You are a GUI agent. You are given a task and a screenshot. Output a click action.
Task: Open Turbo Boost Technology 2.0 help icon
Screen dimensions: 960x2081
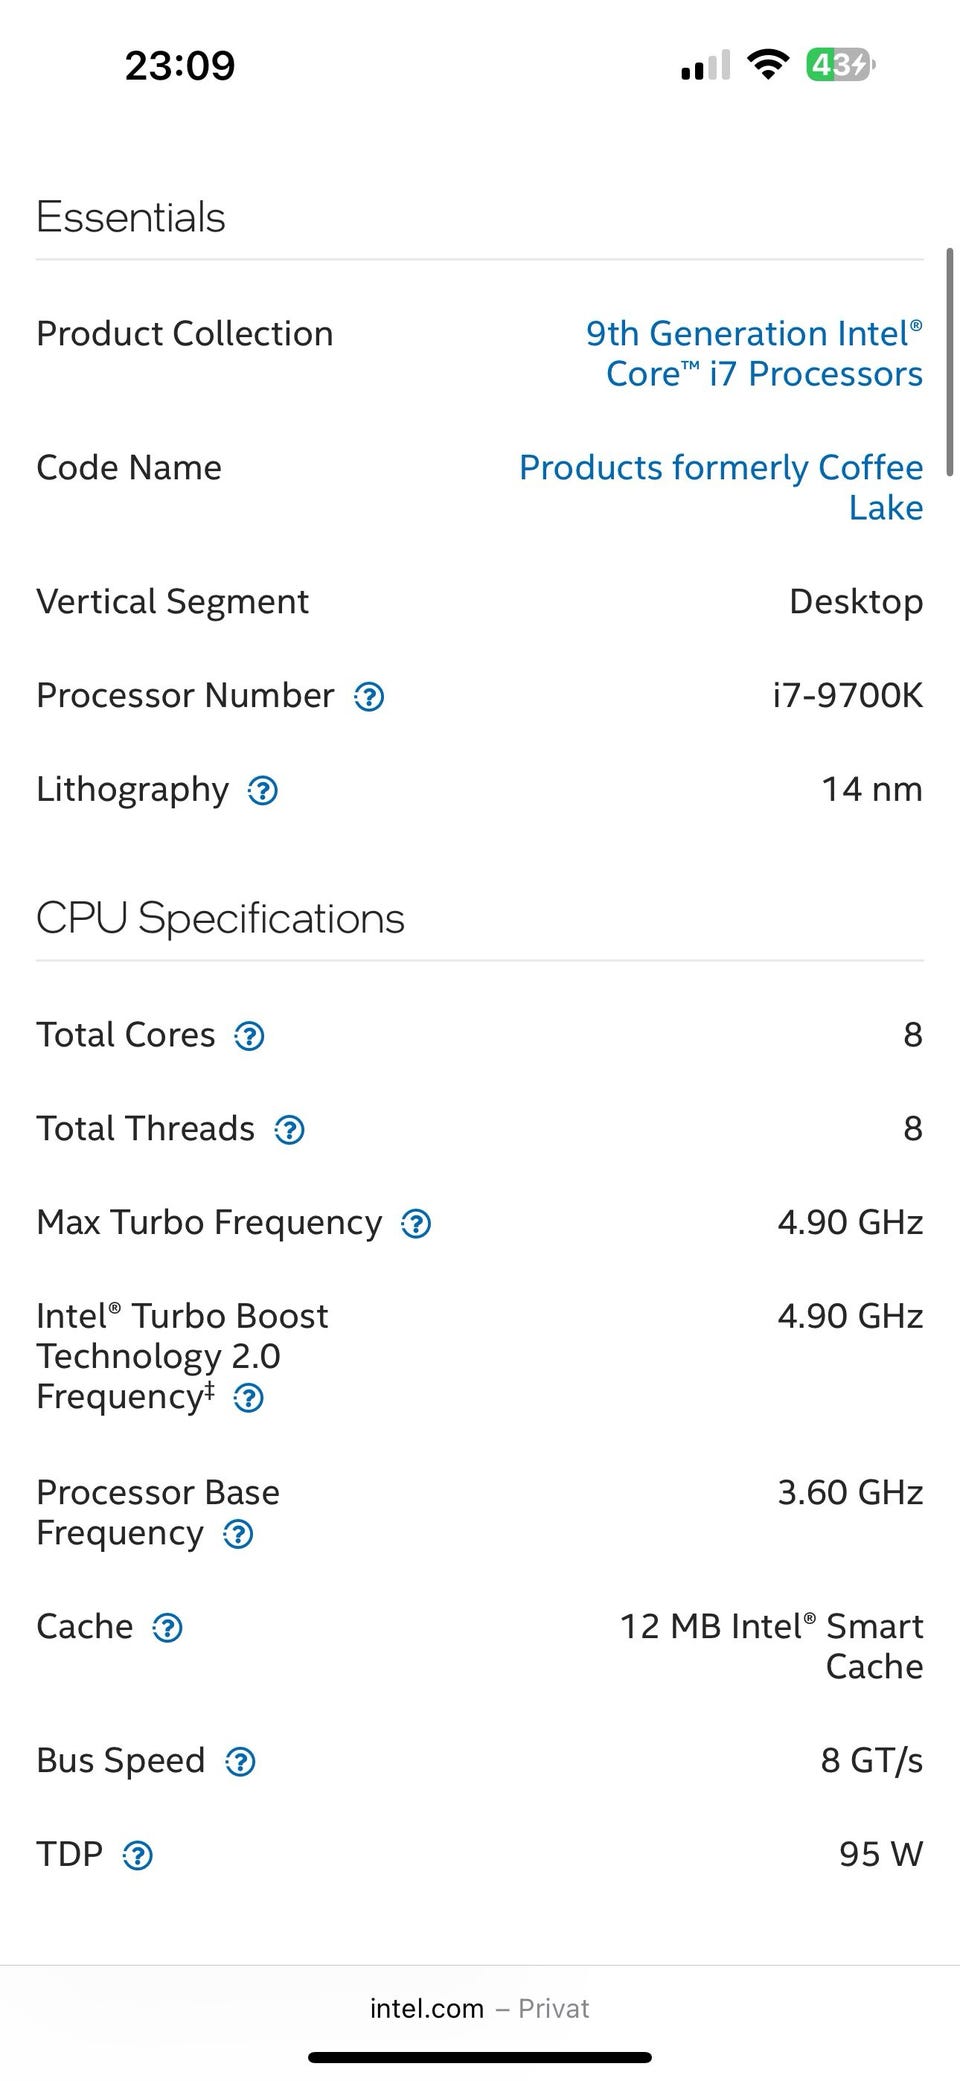(x=248, y=1398)
